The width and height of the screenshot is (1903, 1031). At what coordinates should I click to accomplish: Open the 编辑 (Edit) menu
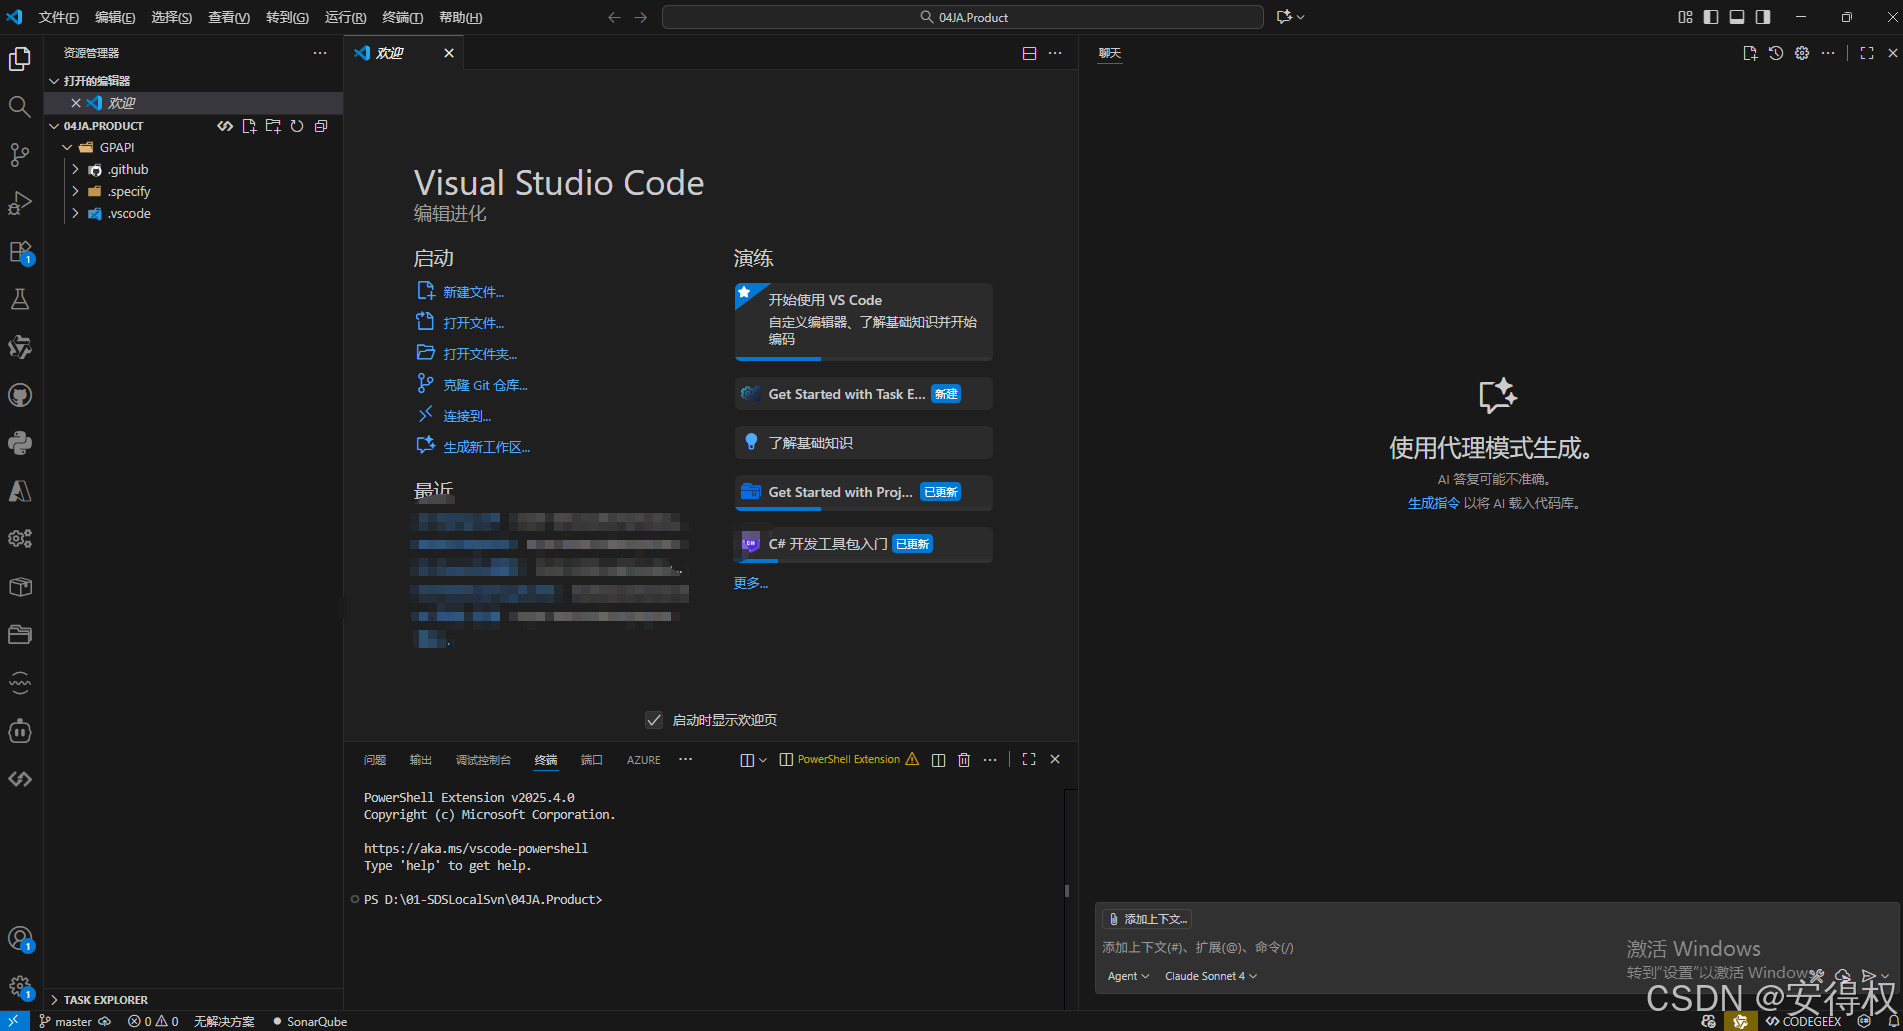[x=115, y=17]
